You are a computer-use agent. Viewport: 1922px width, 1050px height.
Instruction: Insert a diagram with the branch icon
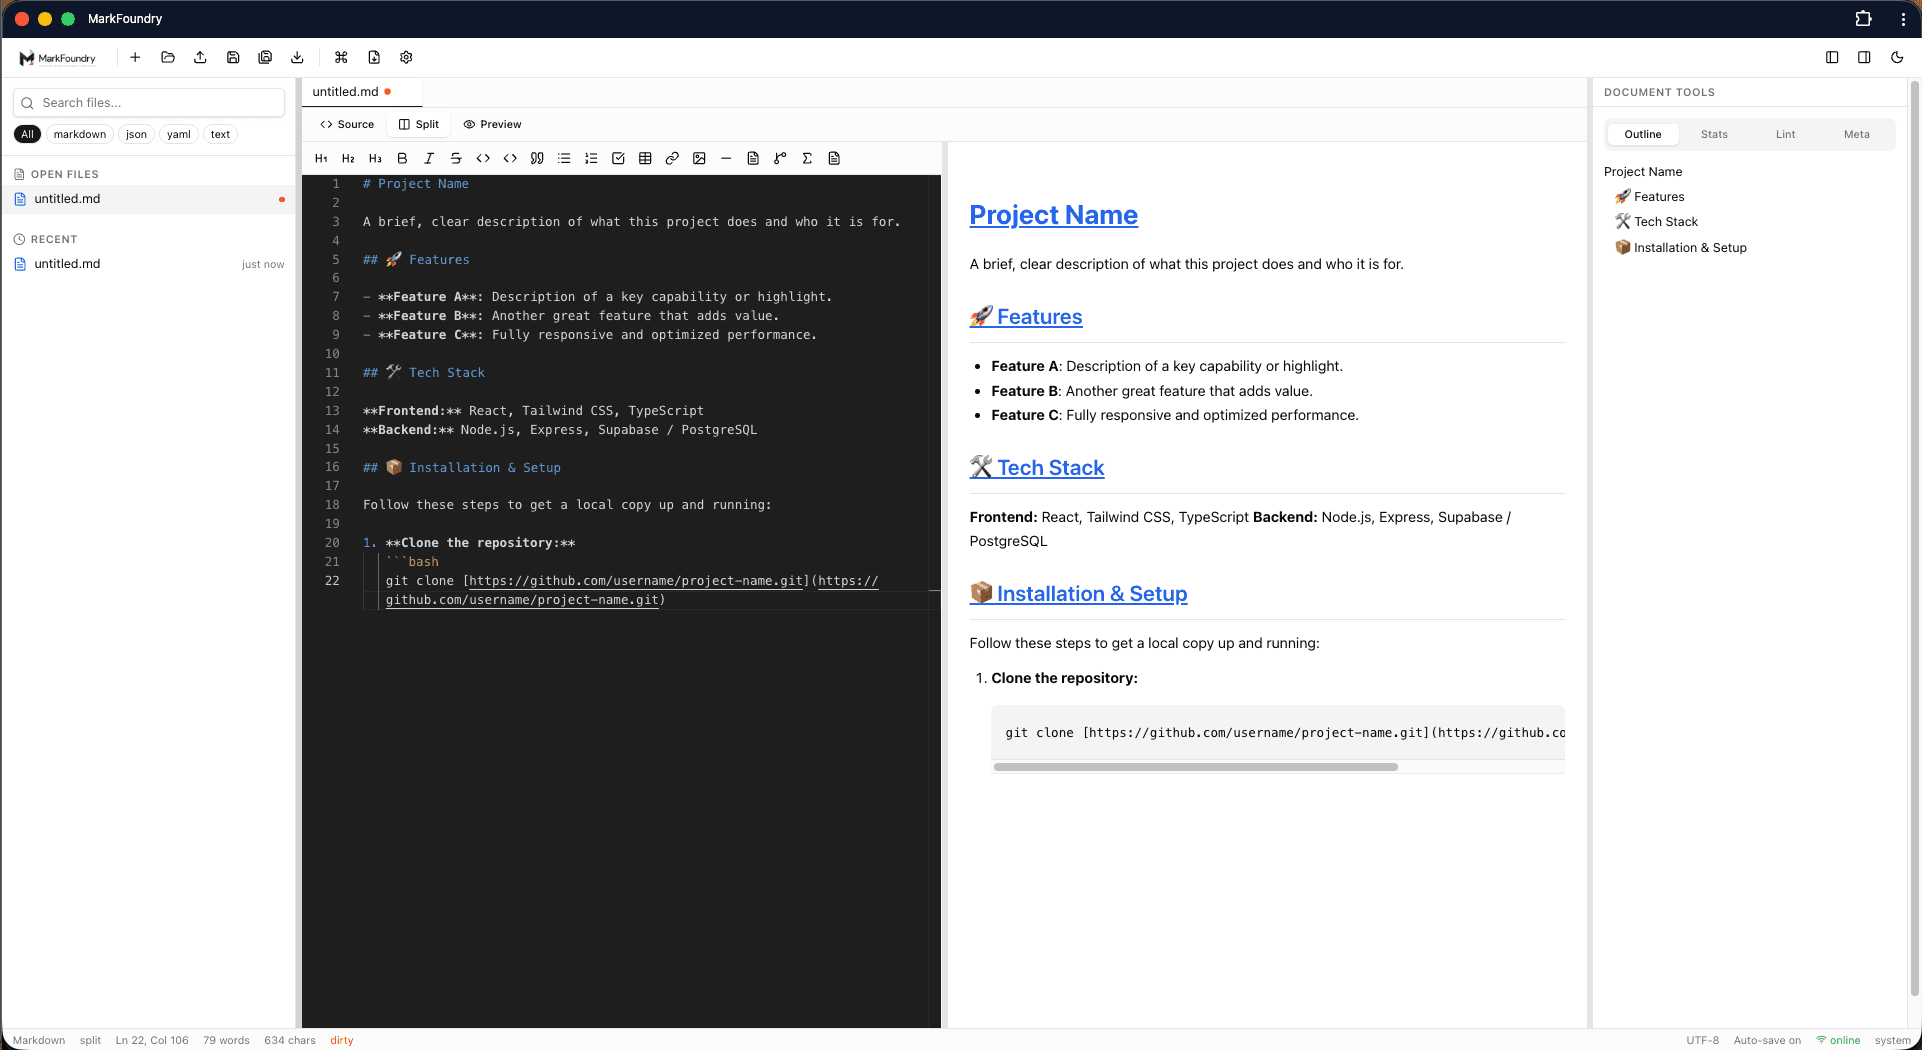780,158
